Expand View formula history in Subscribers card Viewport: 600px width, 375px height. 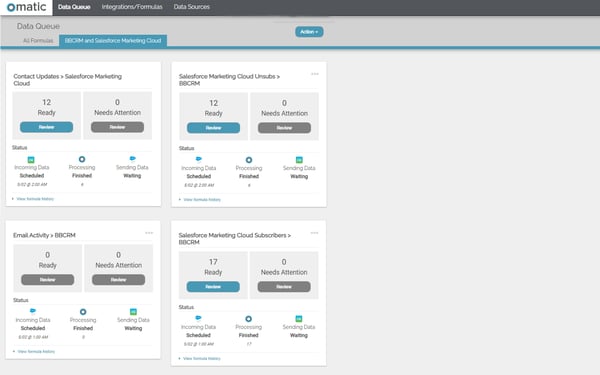(200, 359)
